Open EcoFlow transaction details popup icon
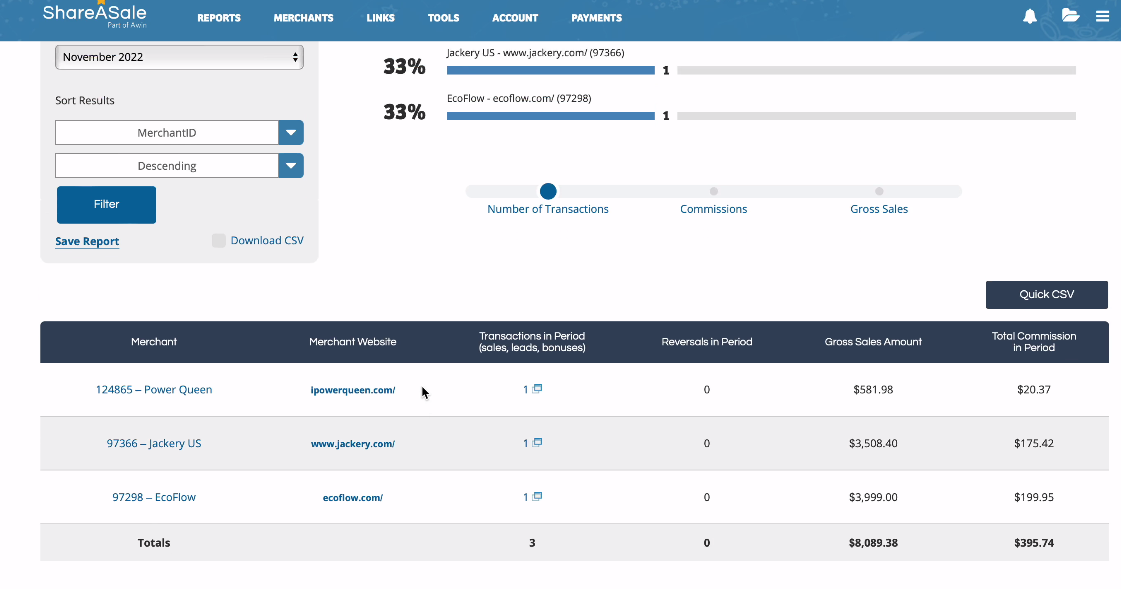This screenshot has height=589, width=1121. pyautogui.click(x=538, y=496)
